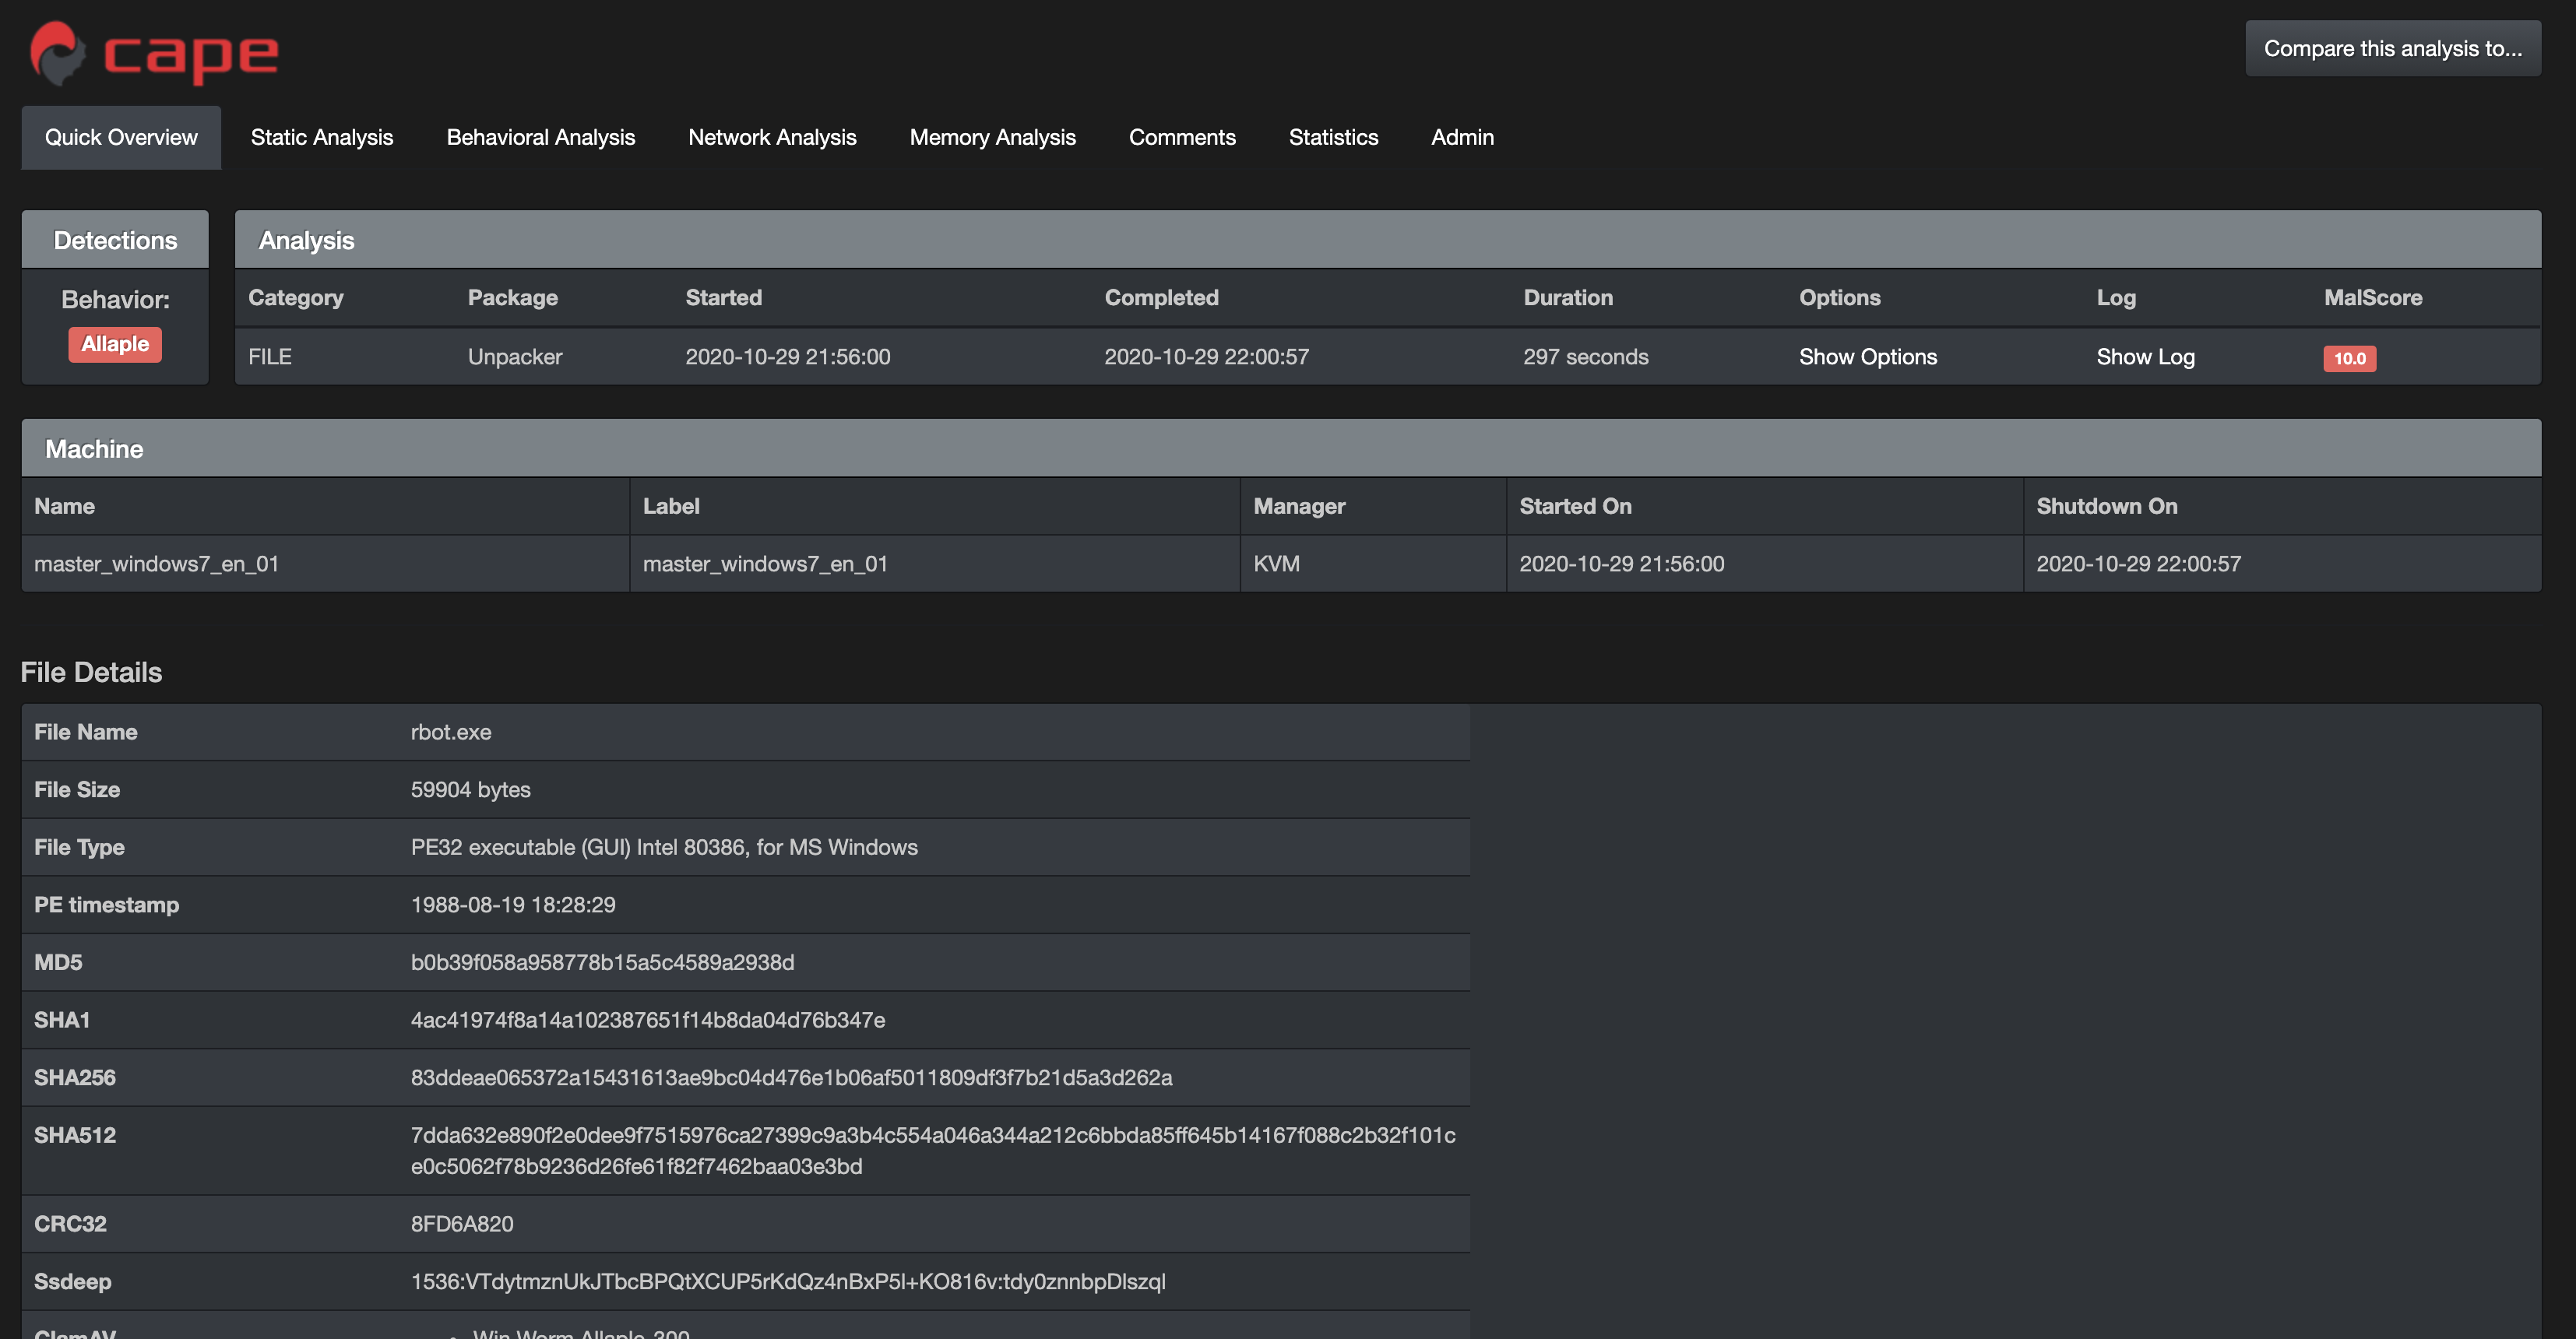Viewport: 2576px width, 1339px height.
Task: Click the Detections panel header
Action: click(x=115, y=239)
